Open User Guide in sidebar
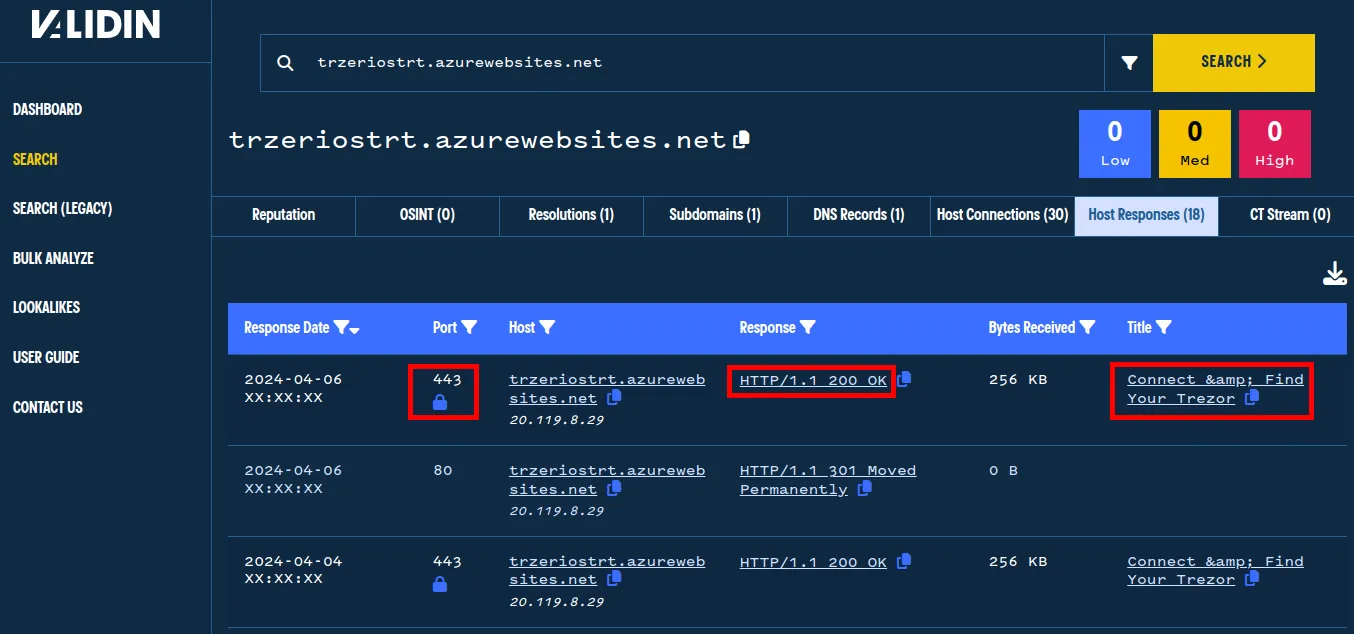 [46, 357]
